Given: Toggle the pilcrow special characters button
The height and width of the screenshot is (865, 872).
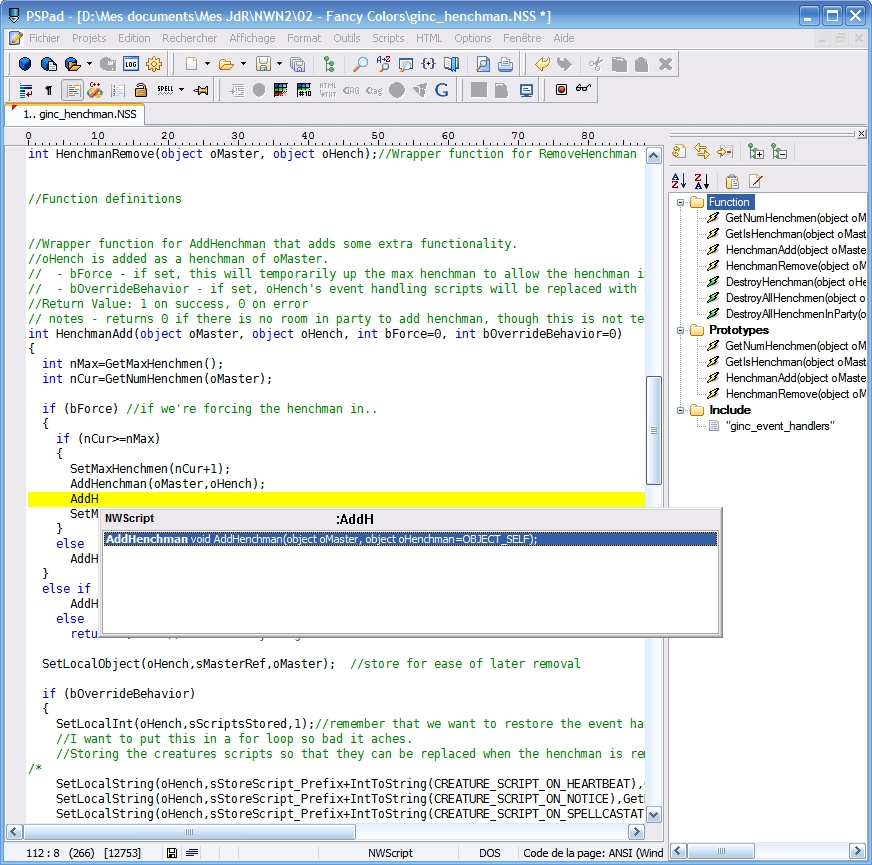Looking at the screenshot, I should tap(48, 90).
